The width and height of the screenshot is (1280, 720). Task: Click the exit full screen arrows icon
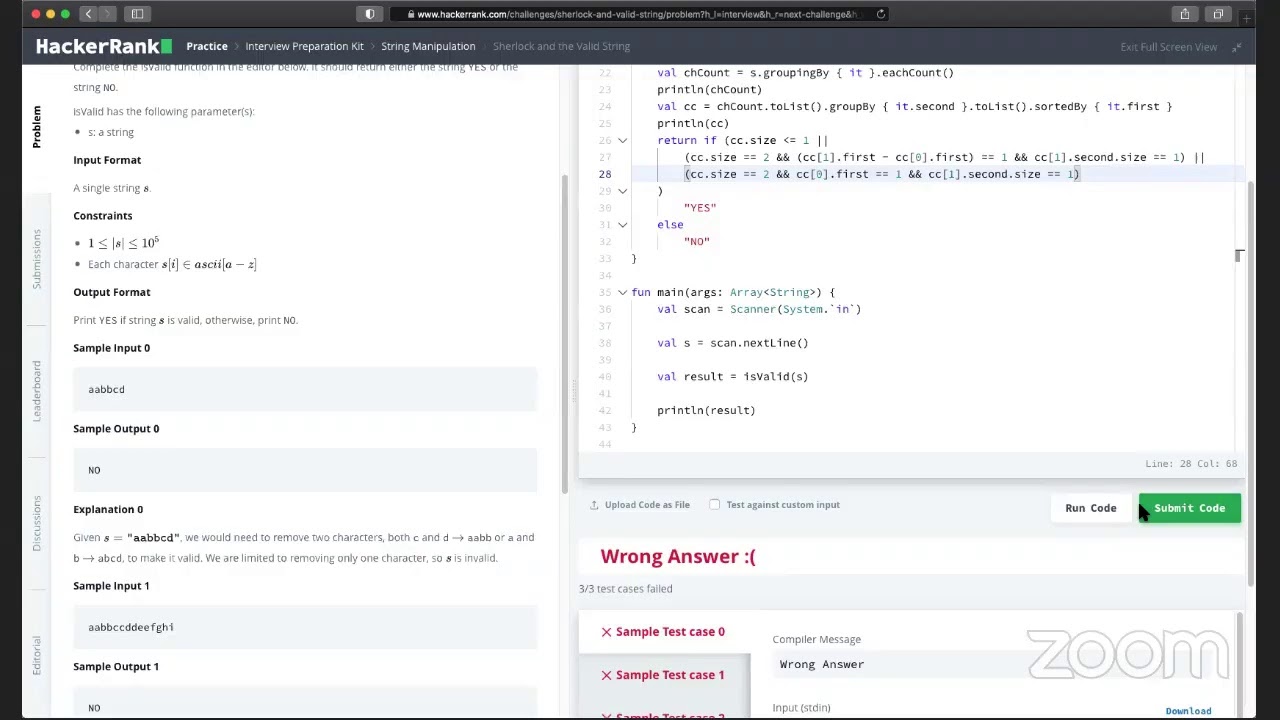(1237, 47)
